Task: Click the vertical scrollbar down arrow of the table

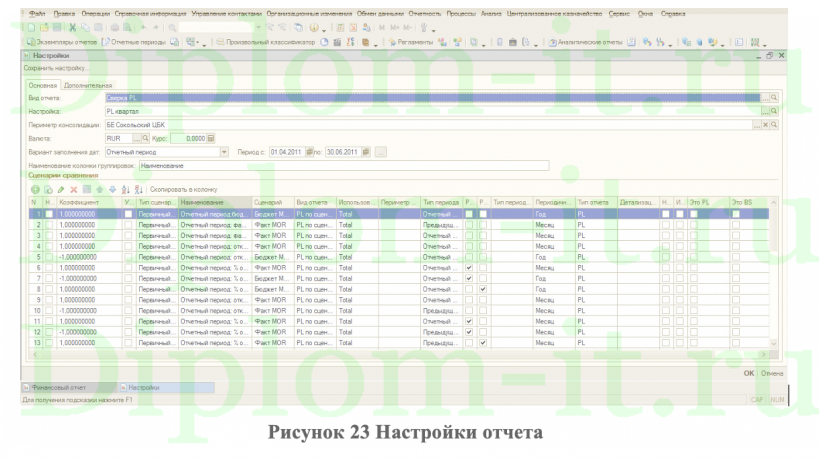Action: [774, 344]
